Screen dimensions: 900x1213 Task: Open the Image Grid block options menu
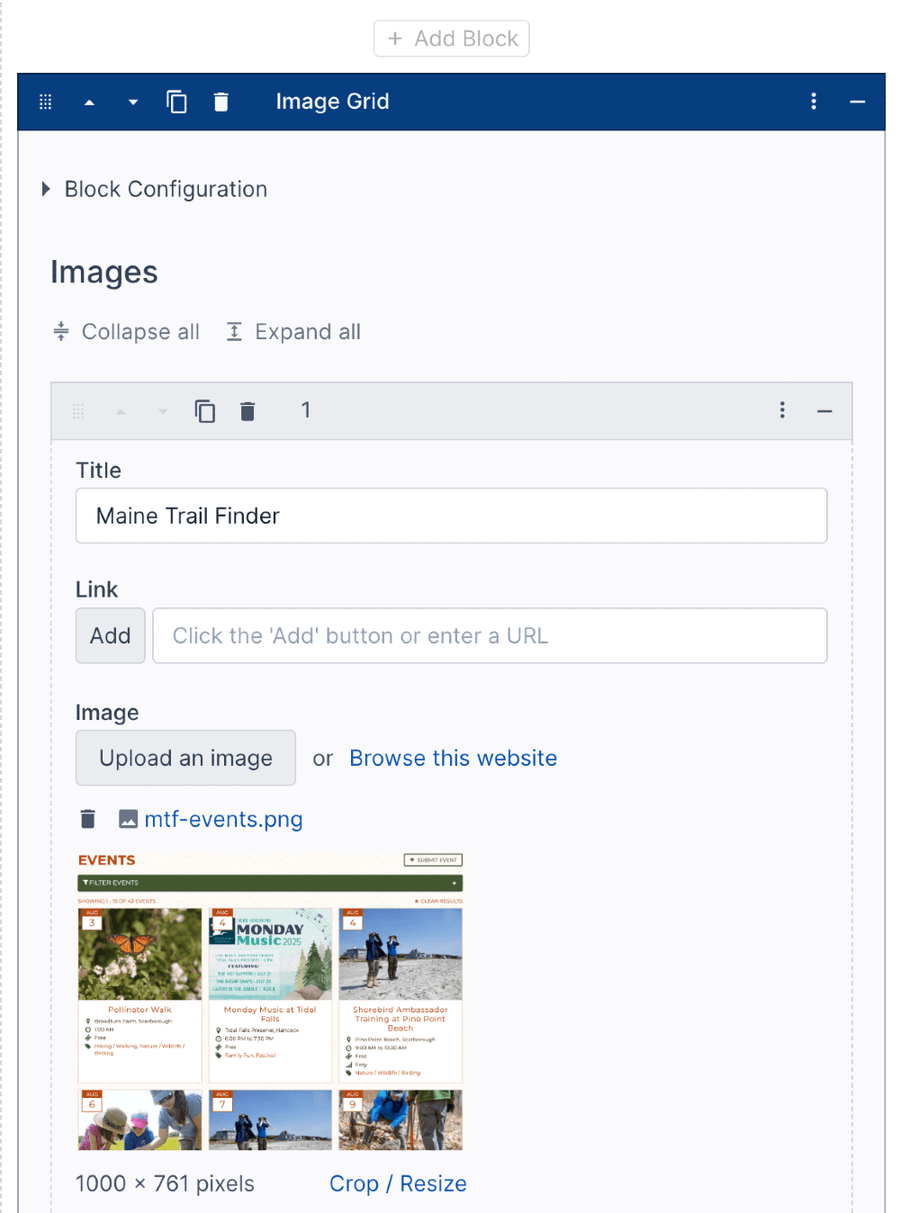[814, 101]
